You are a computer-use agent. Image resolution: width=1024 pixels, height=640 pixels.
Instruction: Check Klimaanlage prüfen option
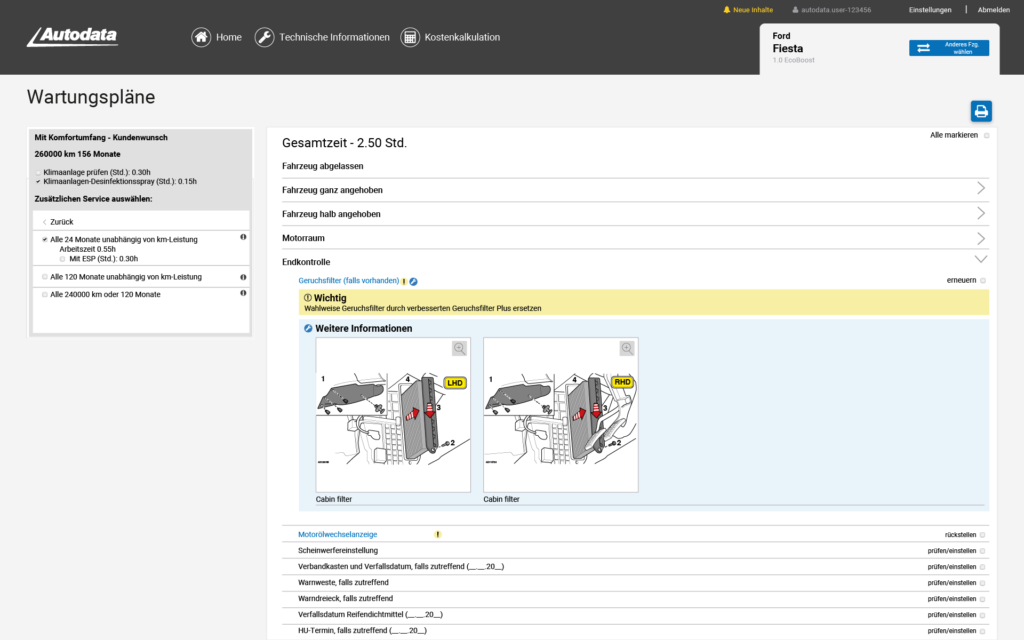[39, 172]
